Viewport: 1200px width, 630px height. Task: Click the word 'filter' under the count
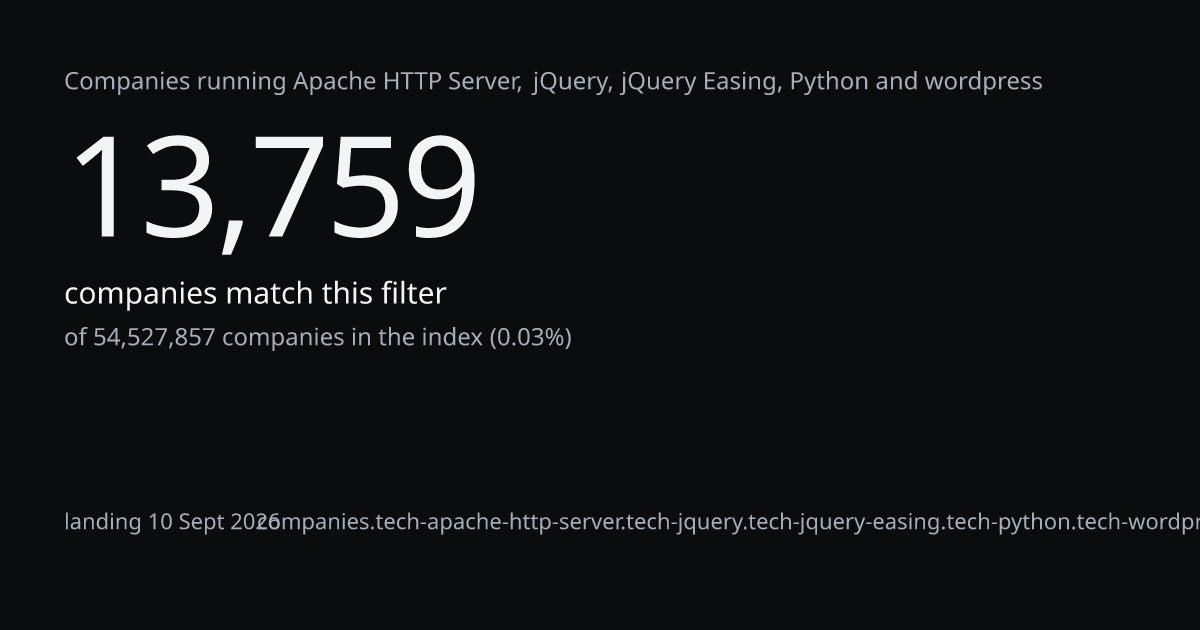coord(413,293)
